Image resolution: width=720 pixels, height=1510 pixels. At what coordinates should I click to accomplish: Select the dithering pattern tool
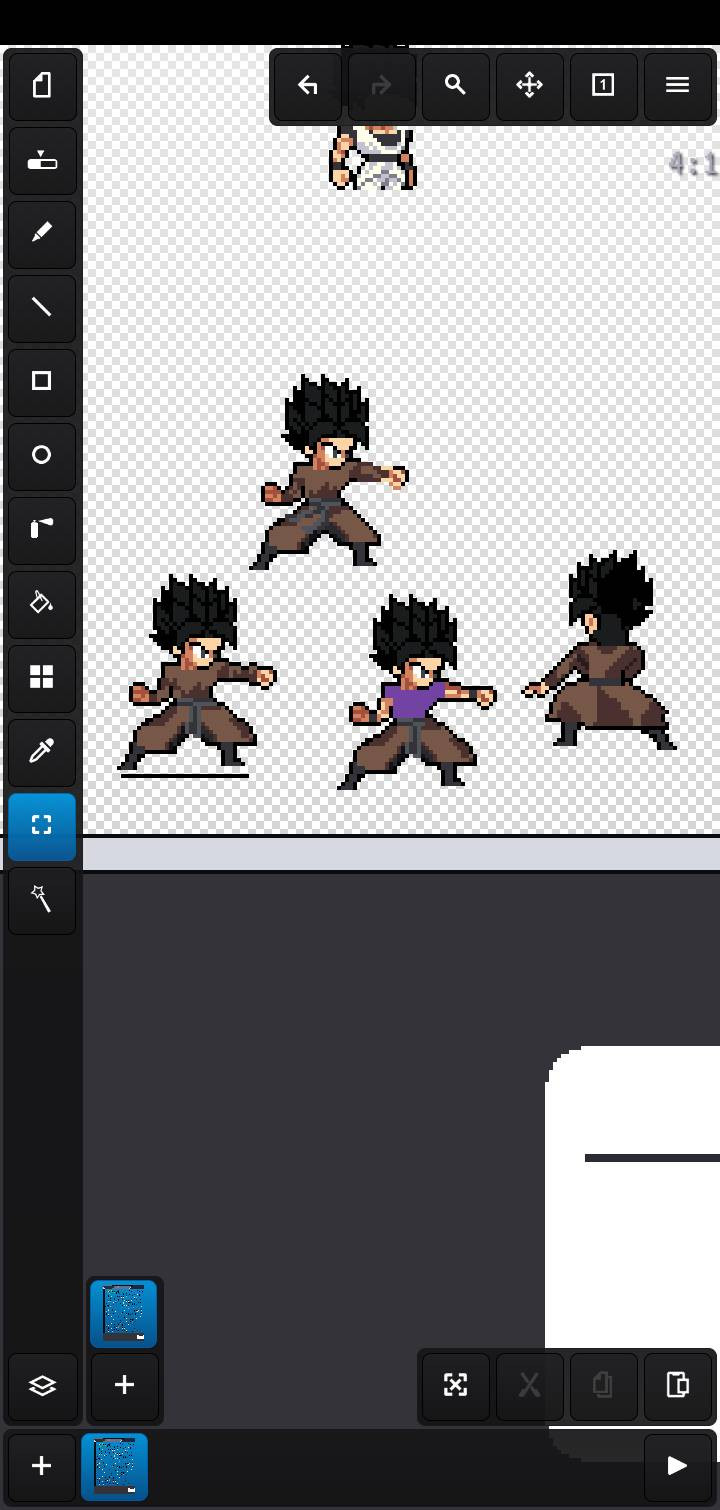pyautogui.click(x=42, y=678)
